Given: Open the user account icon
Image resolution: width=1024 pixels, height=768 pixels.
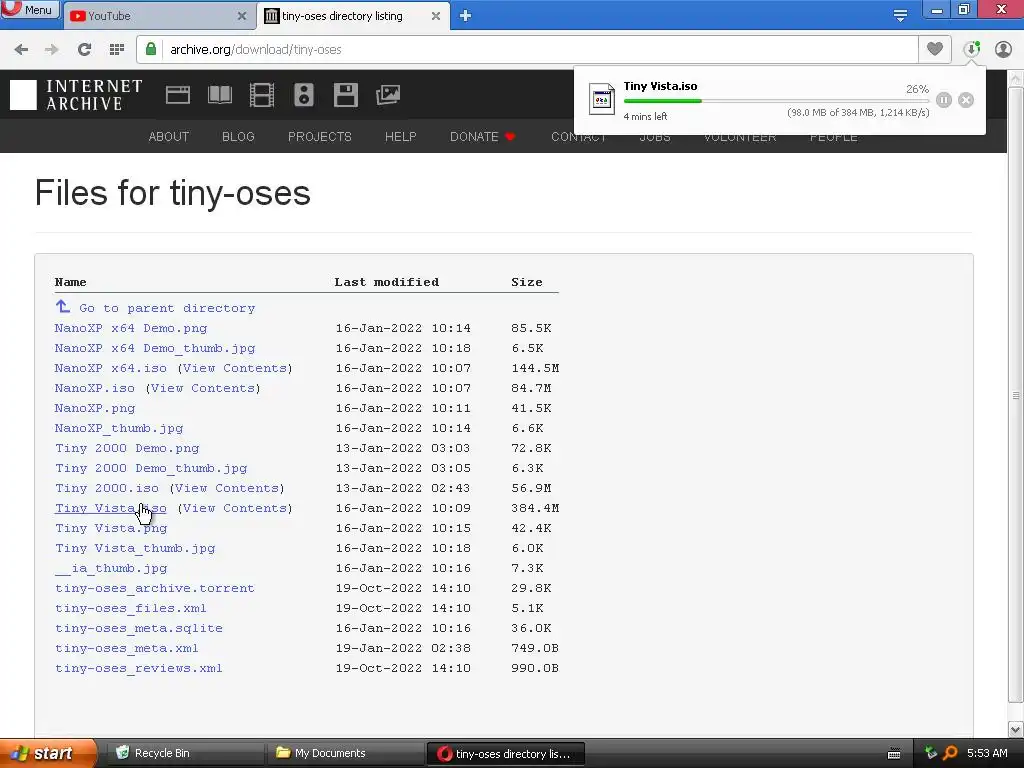Looking at the screenshot, I should tap(1003, 49).
